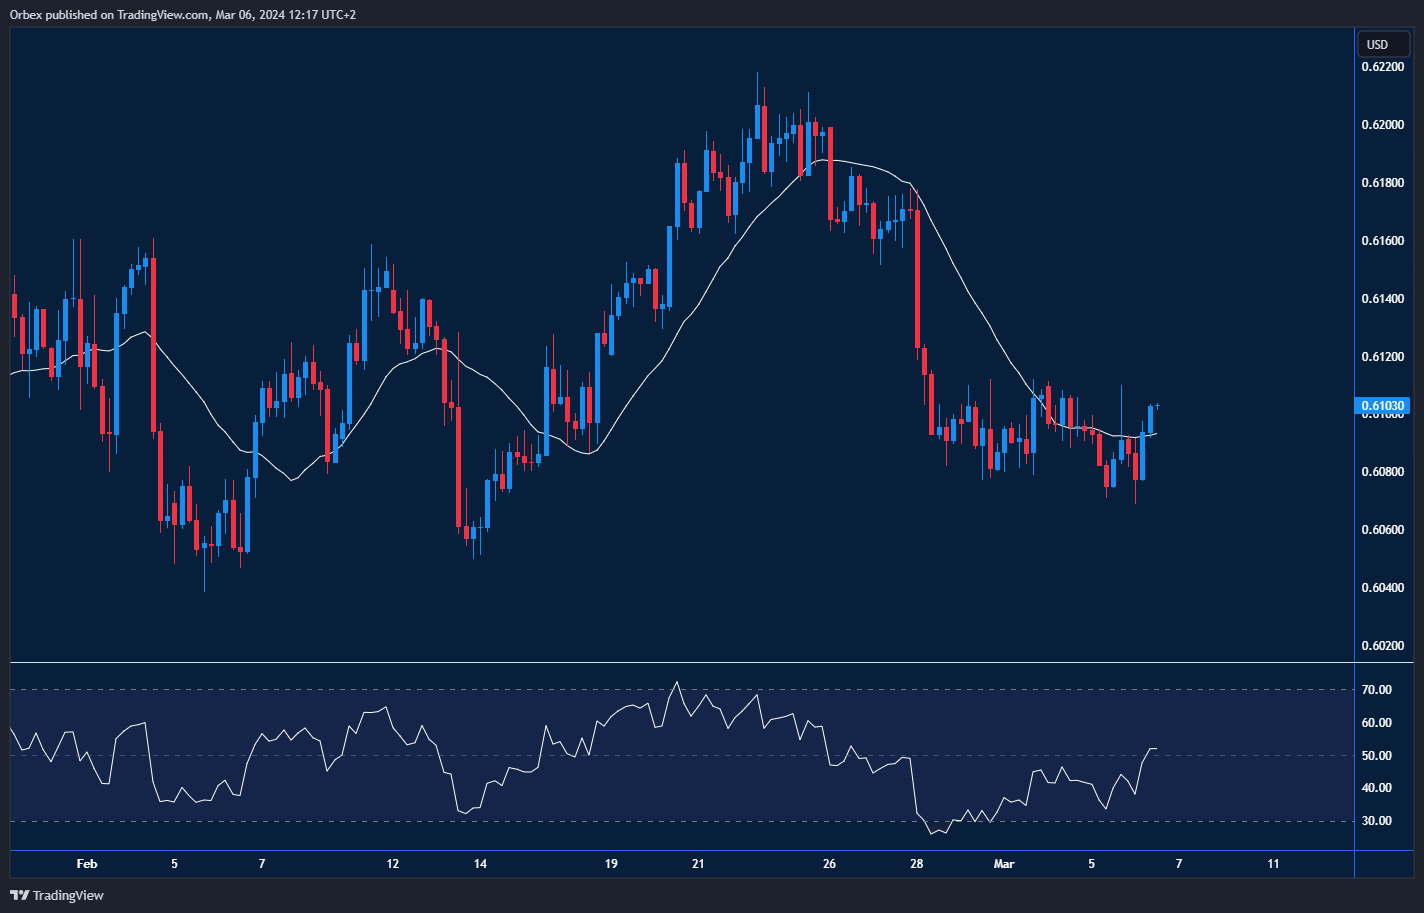Click the 0.60200 price axis label
This screenshot has width=1424, height=913.
pos(1381,645)
